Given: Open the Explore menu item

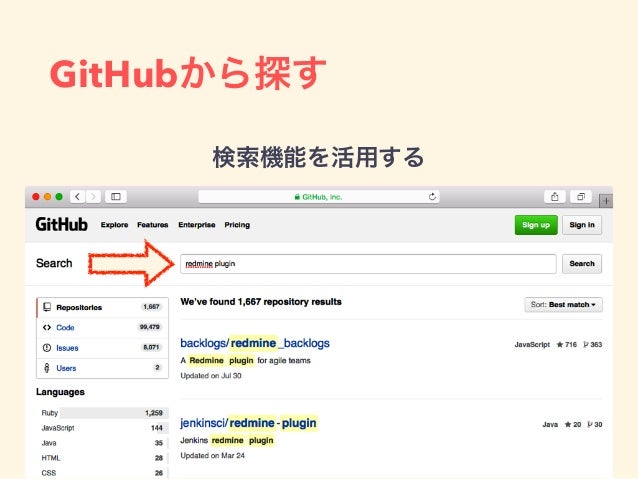Looking at the screenshot, I should (114, 225).
